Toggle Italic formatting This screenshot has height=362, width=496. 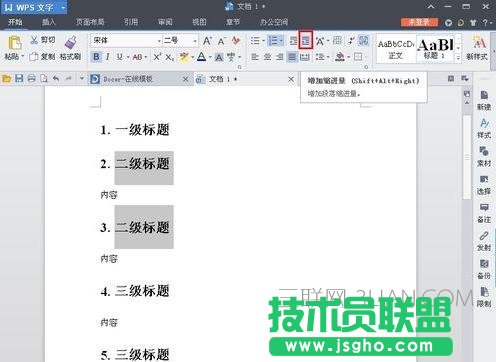coord(108,57)
